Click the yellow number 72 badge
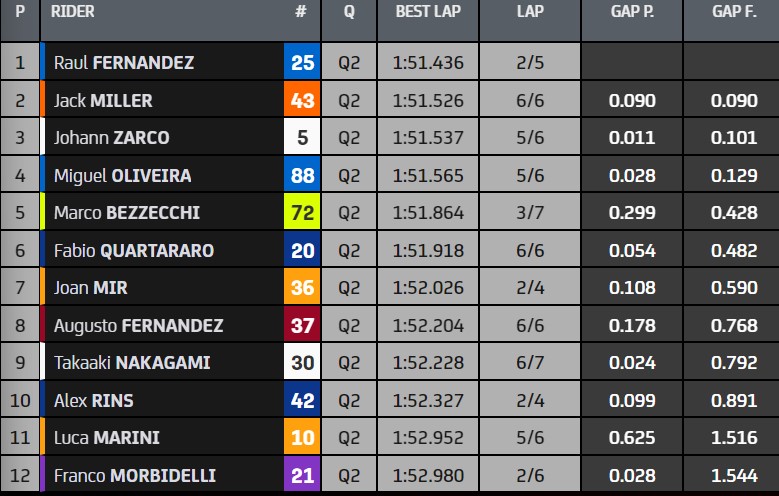The height and width of the screenshot is (496, 779). (302, 213)
